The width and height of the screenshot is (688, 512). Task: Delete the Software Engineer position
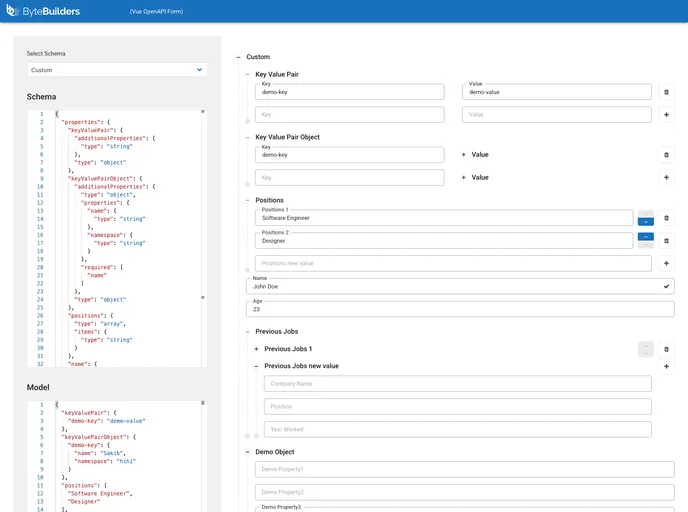click(666, 218)
